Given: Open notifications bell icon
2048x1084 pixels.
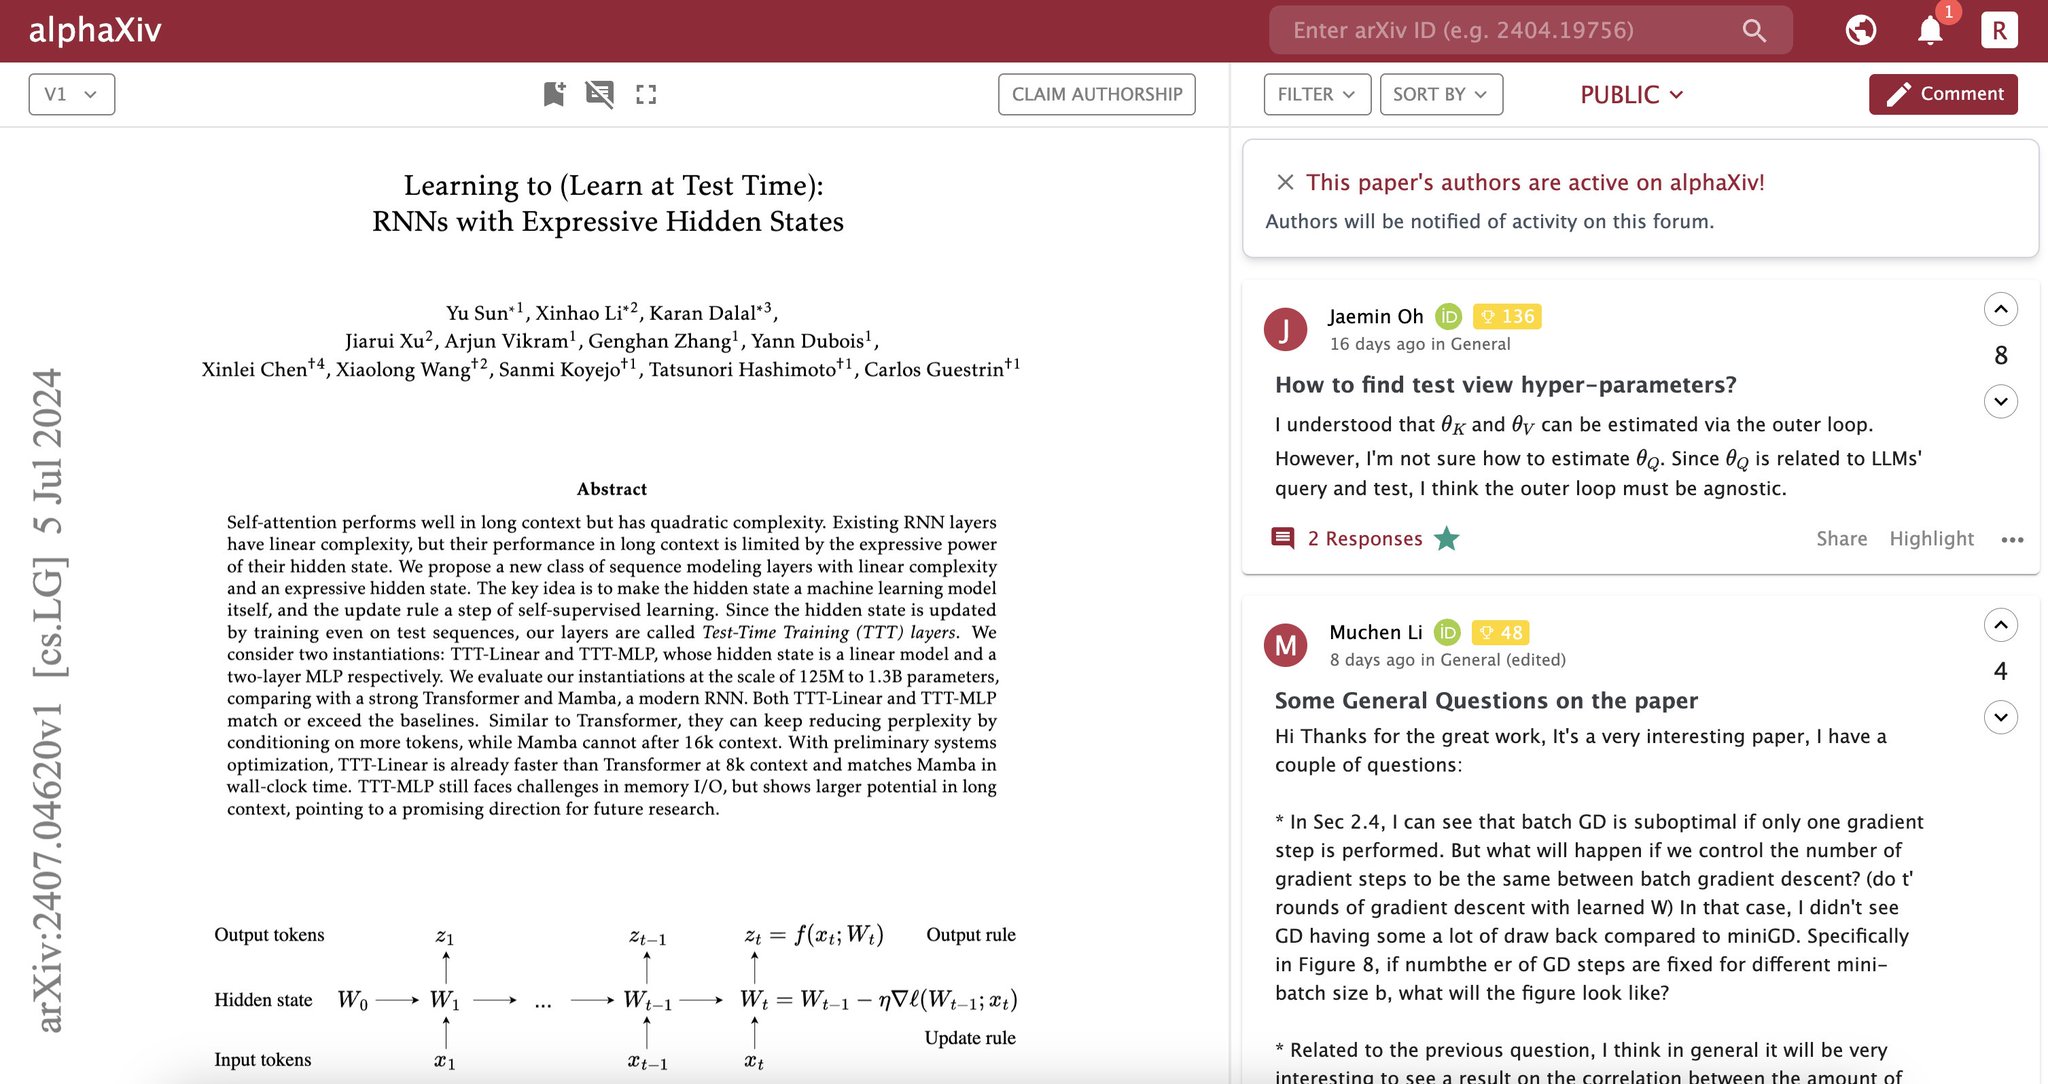Looking at the screenshot, I should (x=1930, y=30).
